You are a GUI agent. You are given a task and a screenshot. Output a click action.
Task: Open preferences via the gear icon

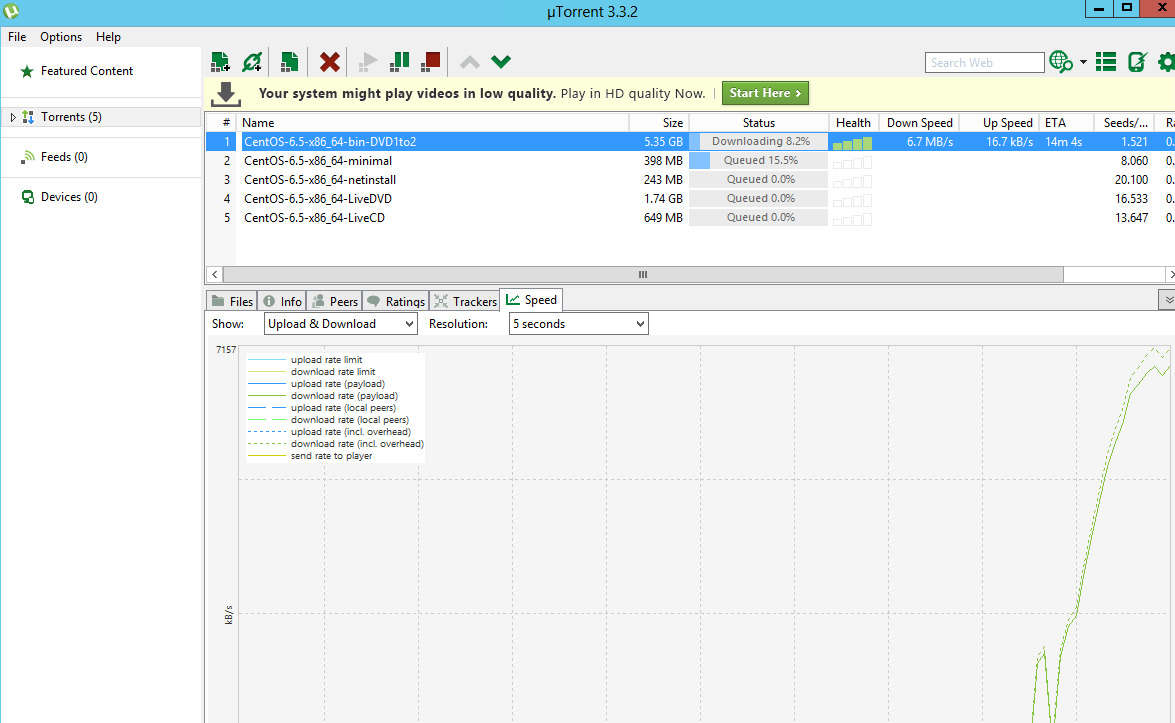pos(1166,61)
